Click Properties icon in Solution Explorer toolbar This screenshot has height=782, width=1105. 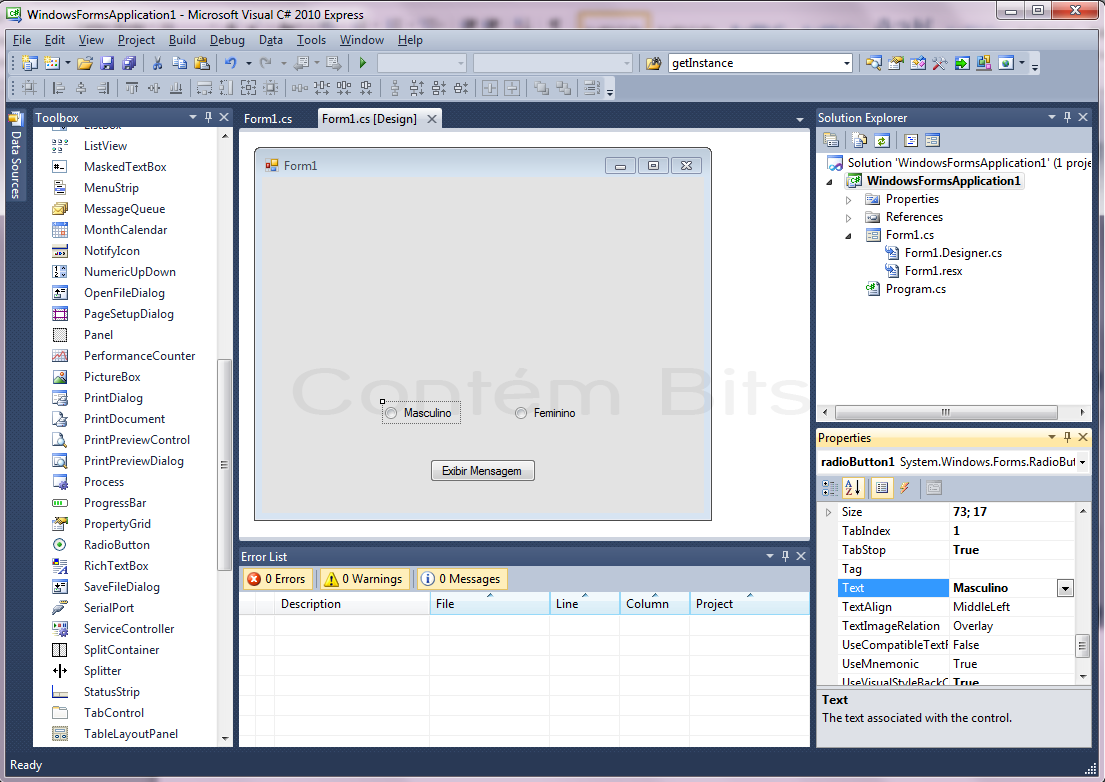pos(831,140)
